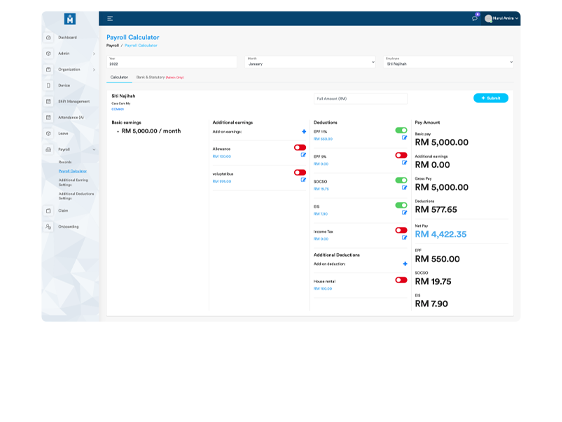Open the Month dropdown
562x422 pixels.
click(x=310, y=62)
